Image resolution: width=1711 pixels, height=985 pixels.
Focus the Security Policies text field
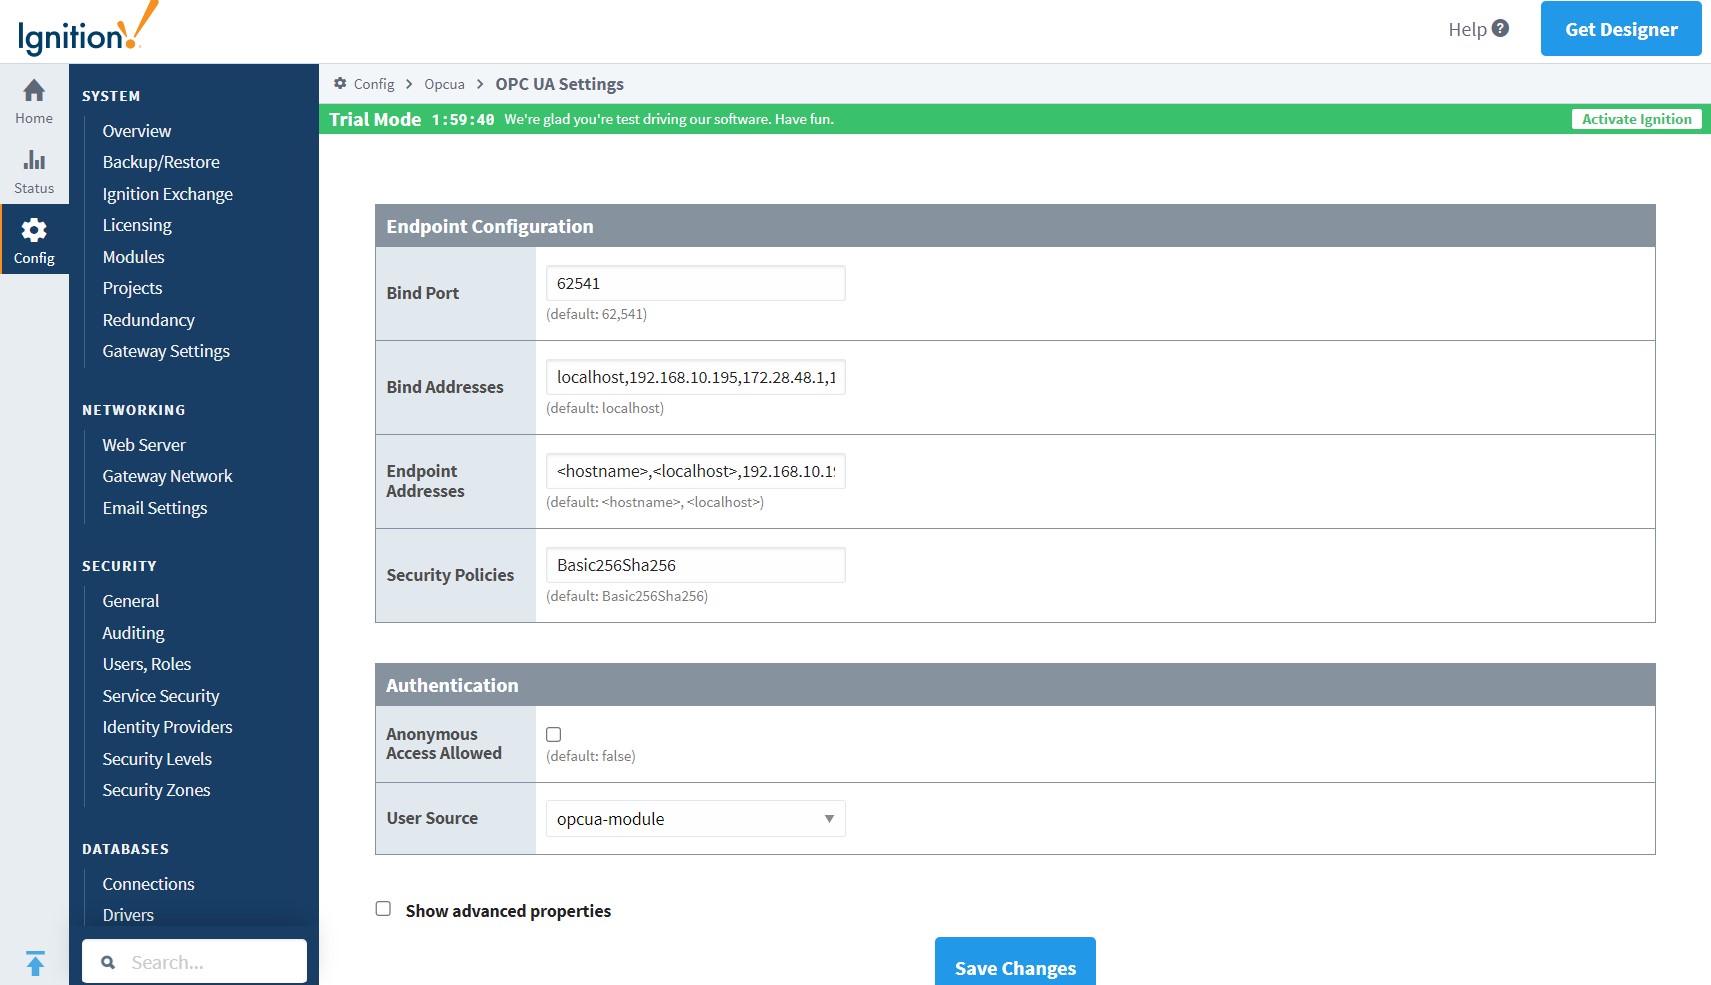point(695,565)
